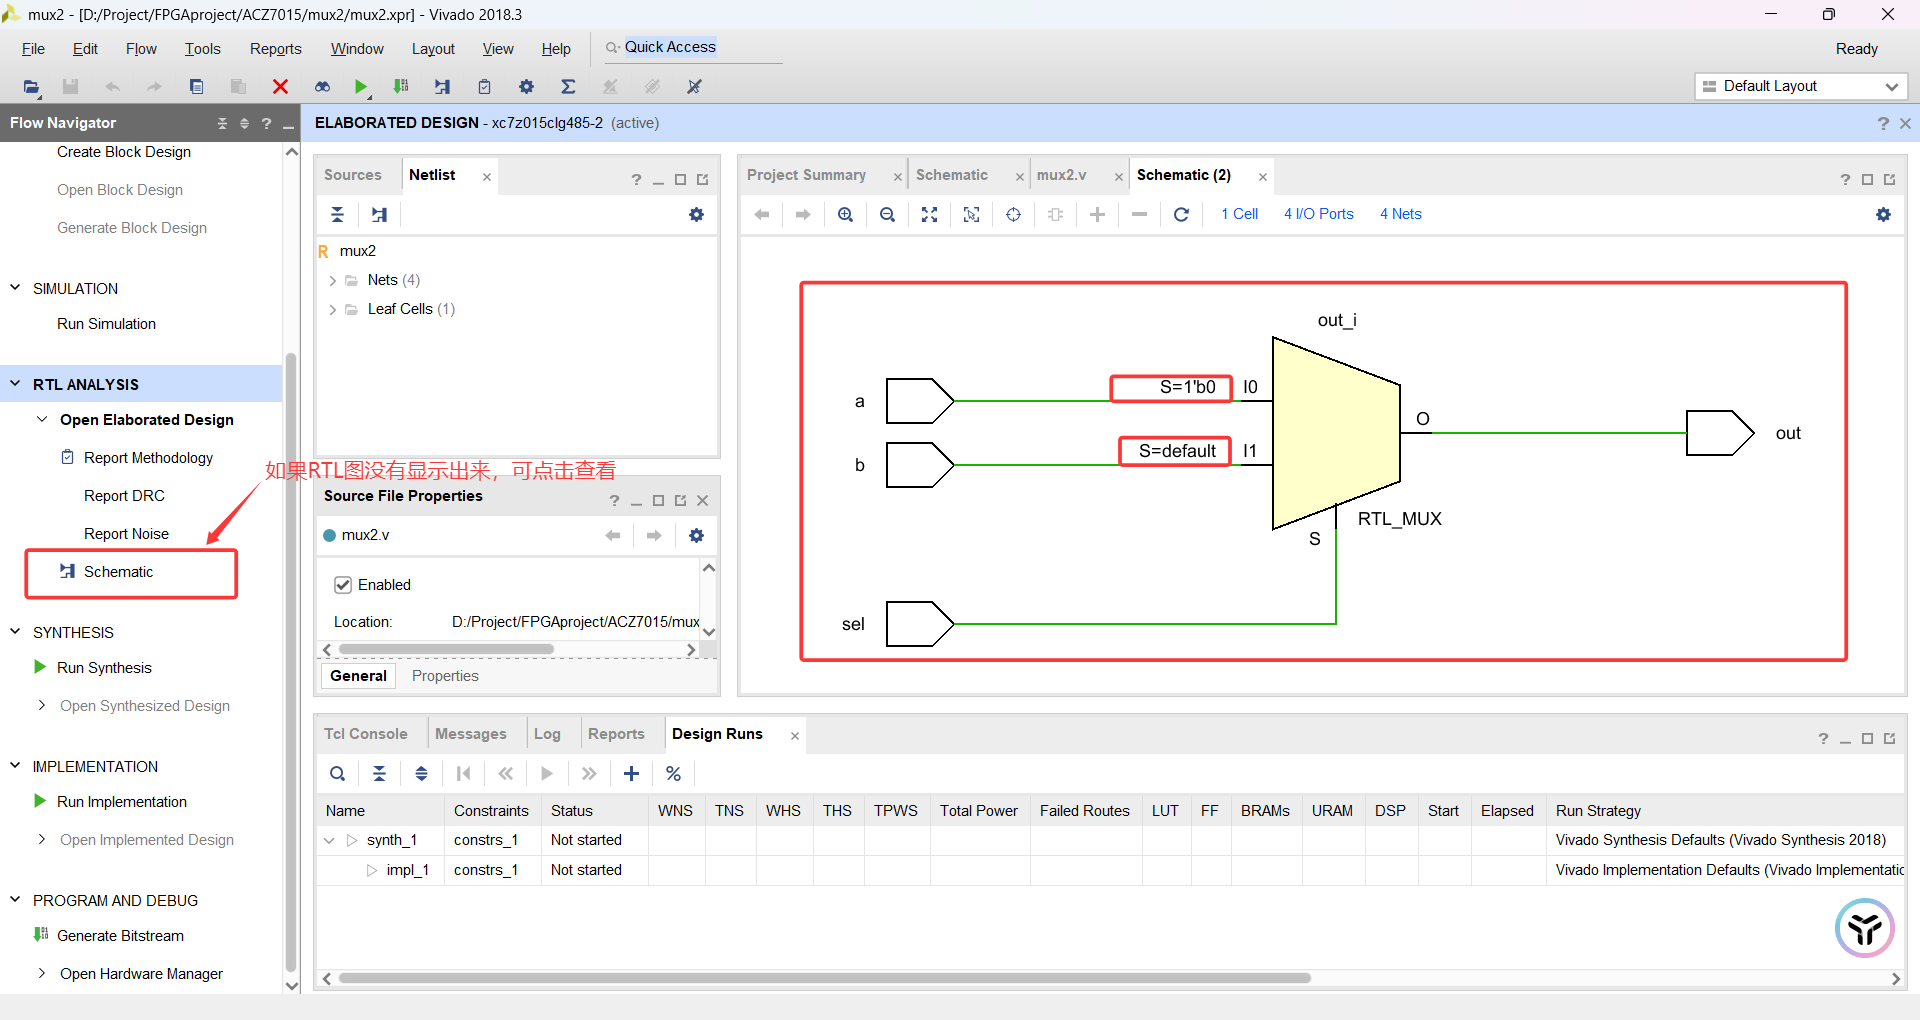Viewport: 1920px width, 1020px height.
Task: Click the copy icon in main toolbar
Action: [x=196, y=87]
